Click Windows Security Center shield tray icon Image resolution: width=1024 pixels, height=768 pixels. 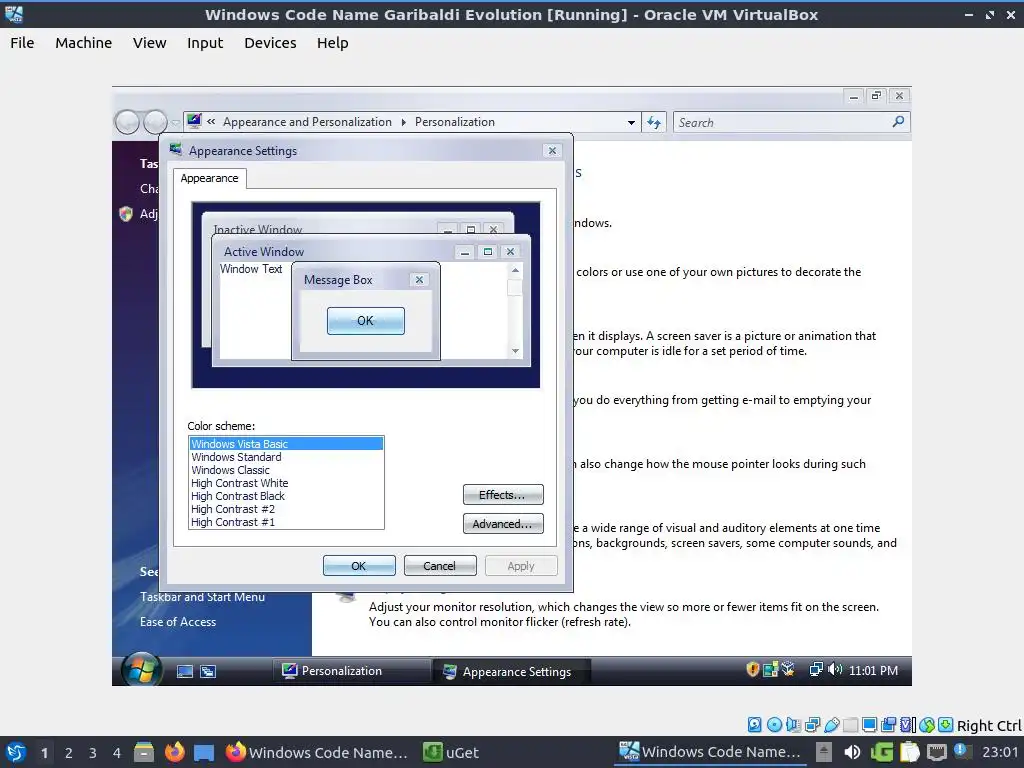(x=752, y=669)
